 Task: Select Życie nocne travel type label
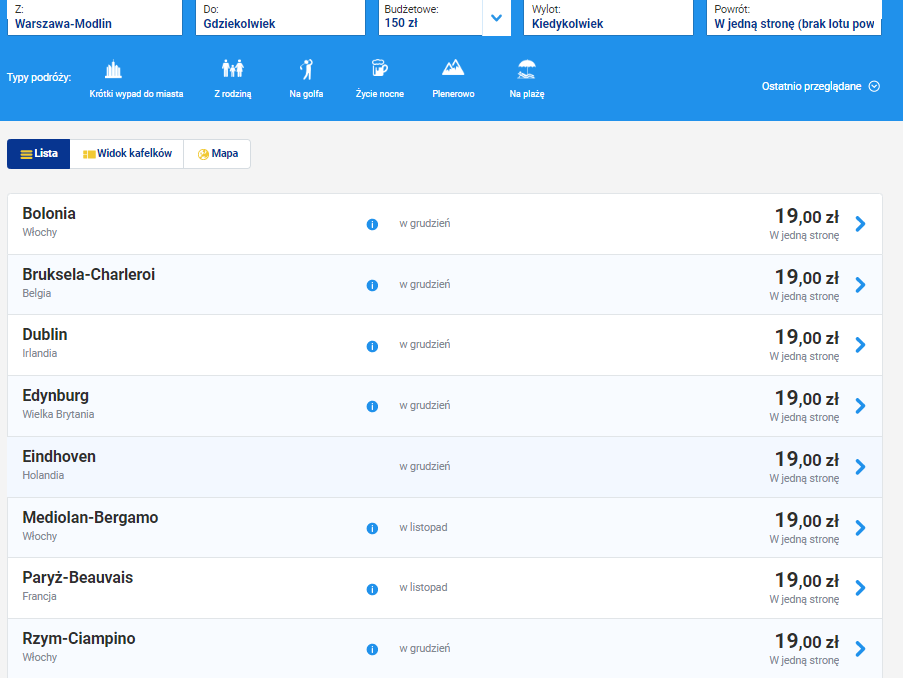(x=380, y=94)
